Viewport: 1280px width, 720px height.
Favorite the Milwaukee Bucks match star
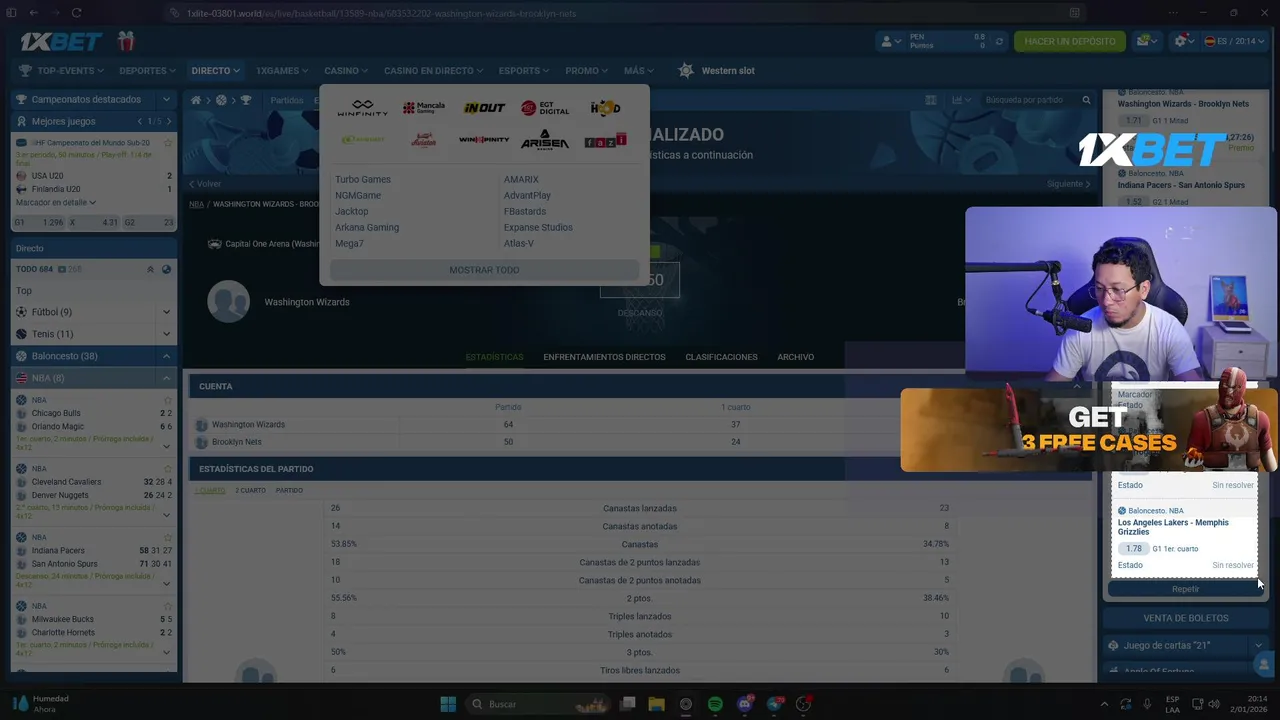coord(168,605)
